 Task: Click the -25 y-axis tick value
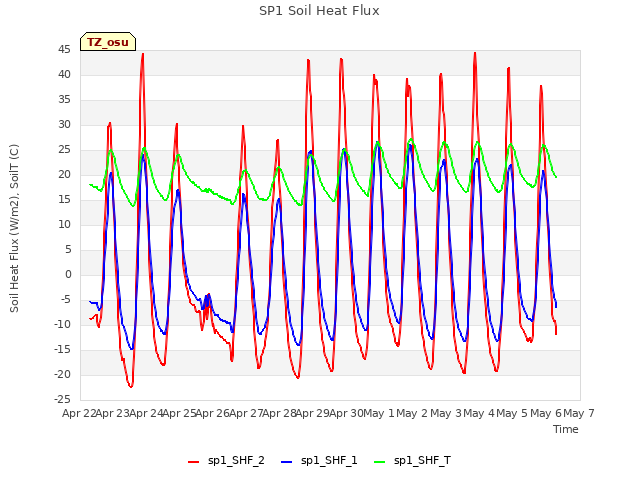(62, 399)
